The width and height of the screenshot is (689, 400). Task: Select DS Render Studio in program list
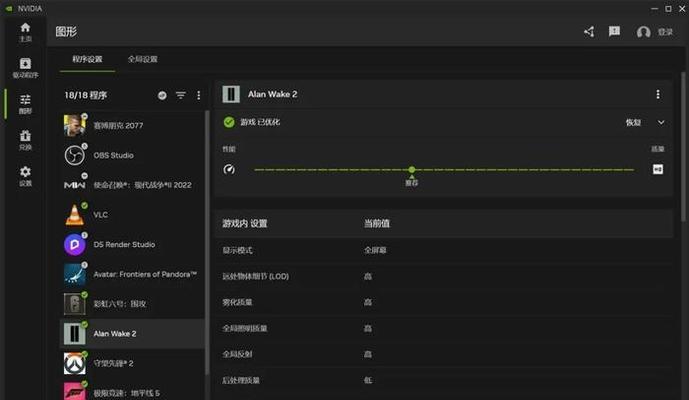click(132, 244)
